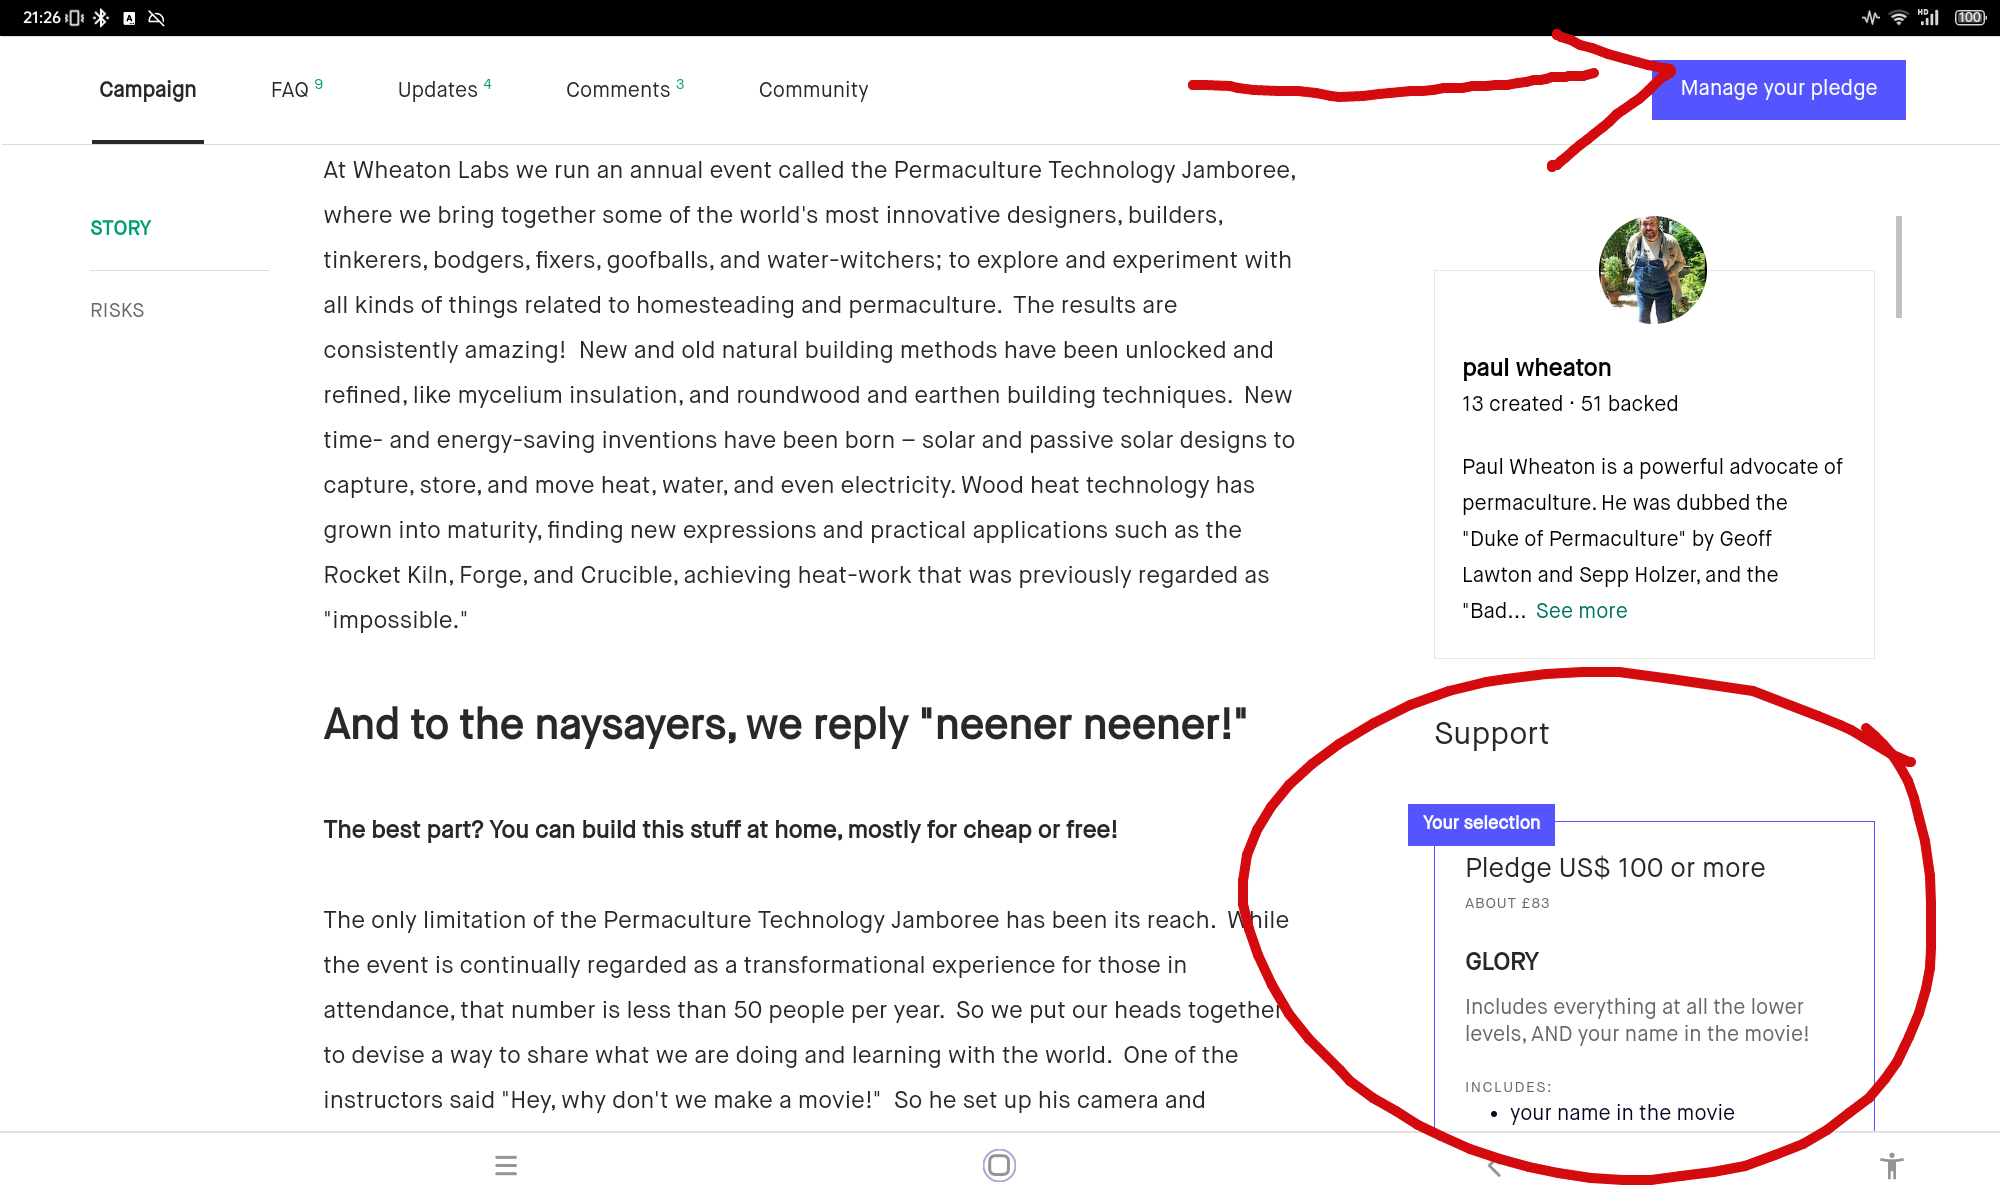Click the 'neener neener!' heading
2000x1200 pixels.
coord(785,725)
